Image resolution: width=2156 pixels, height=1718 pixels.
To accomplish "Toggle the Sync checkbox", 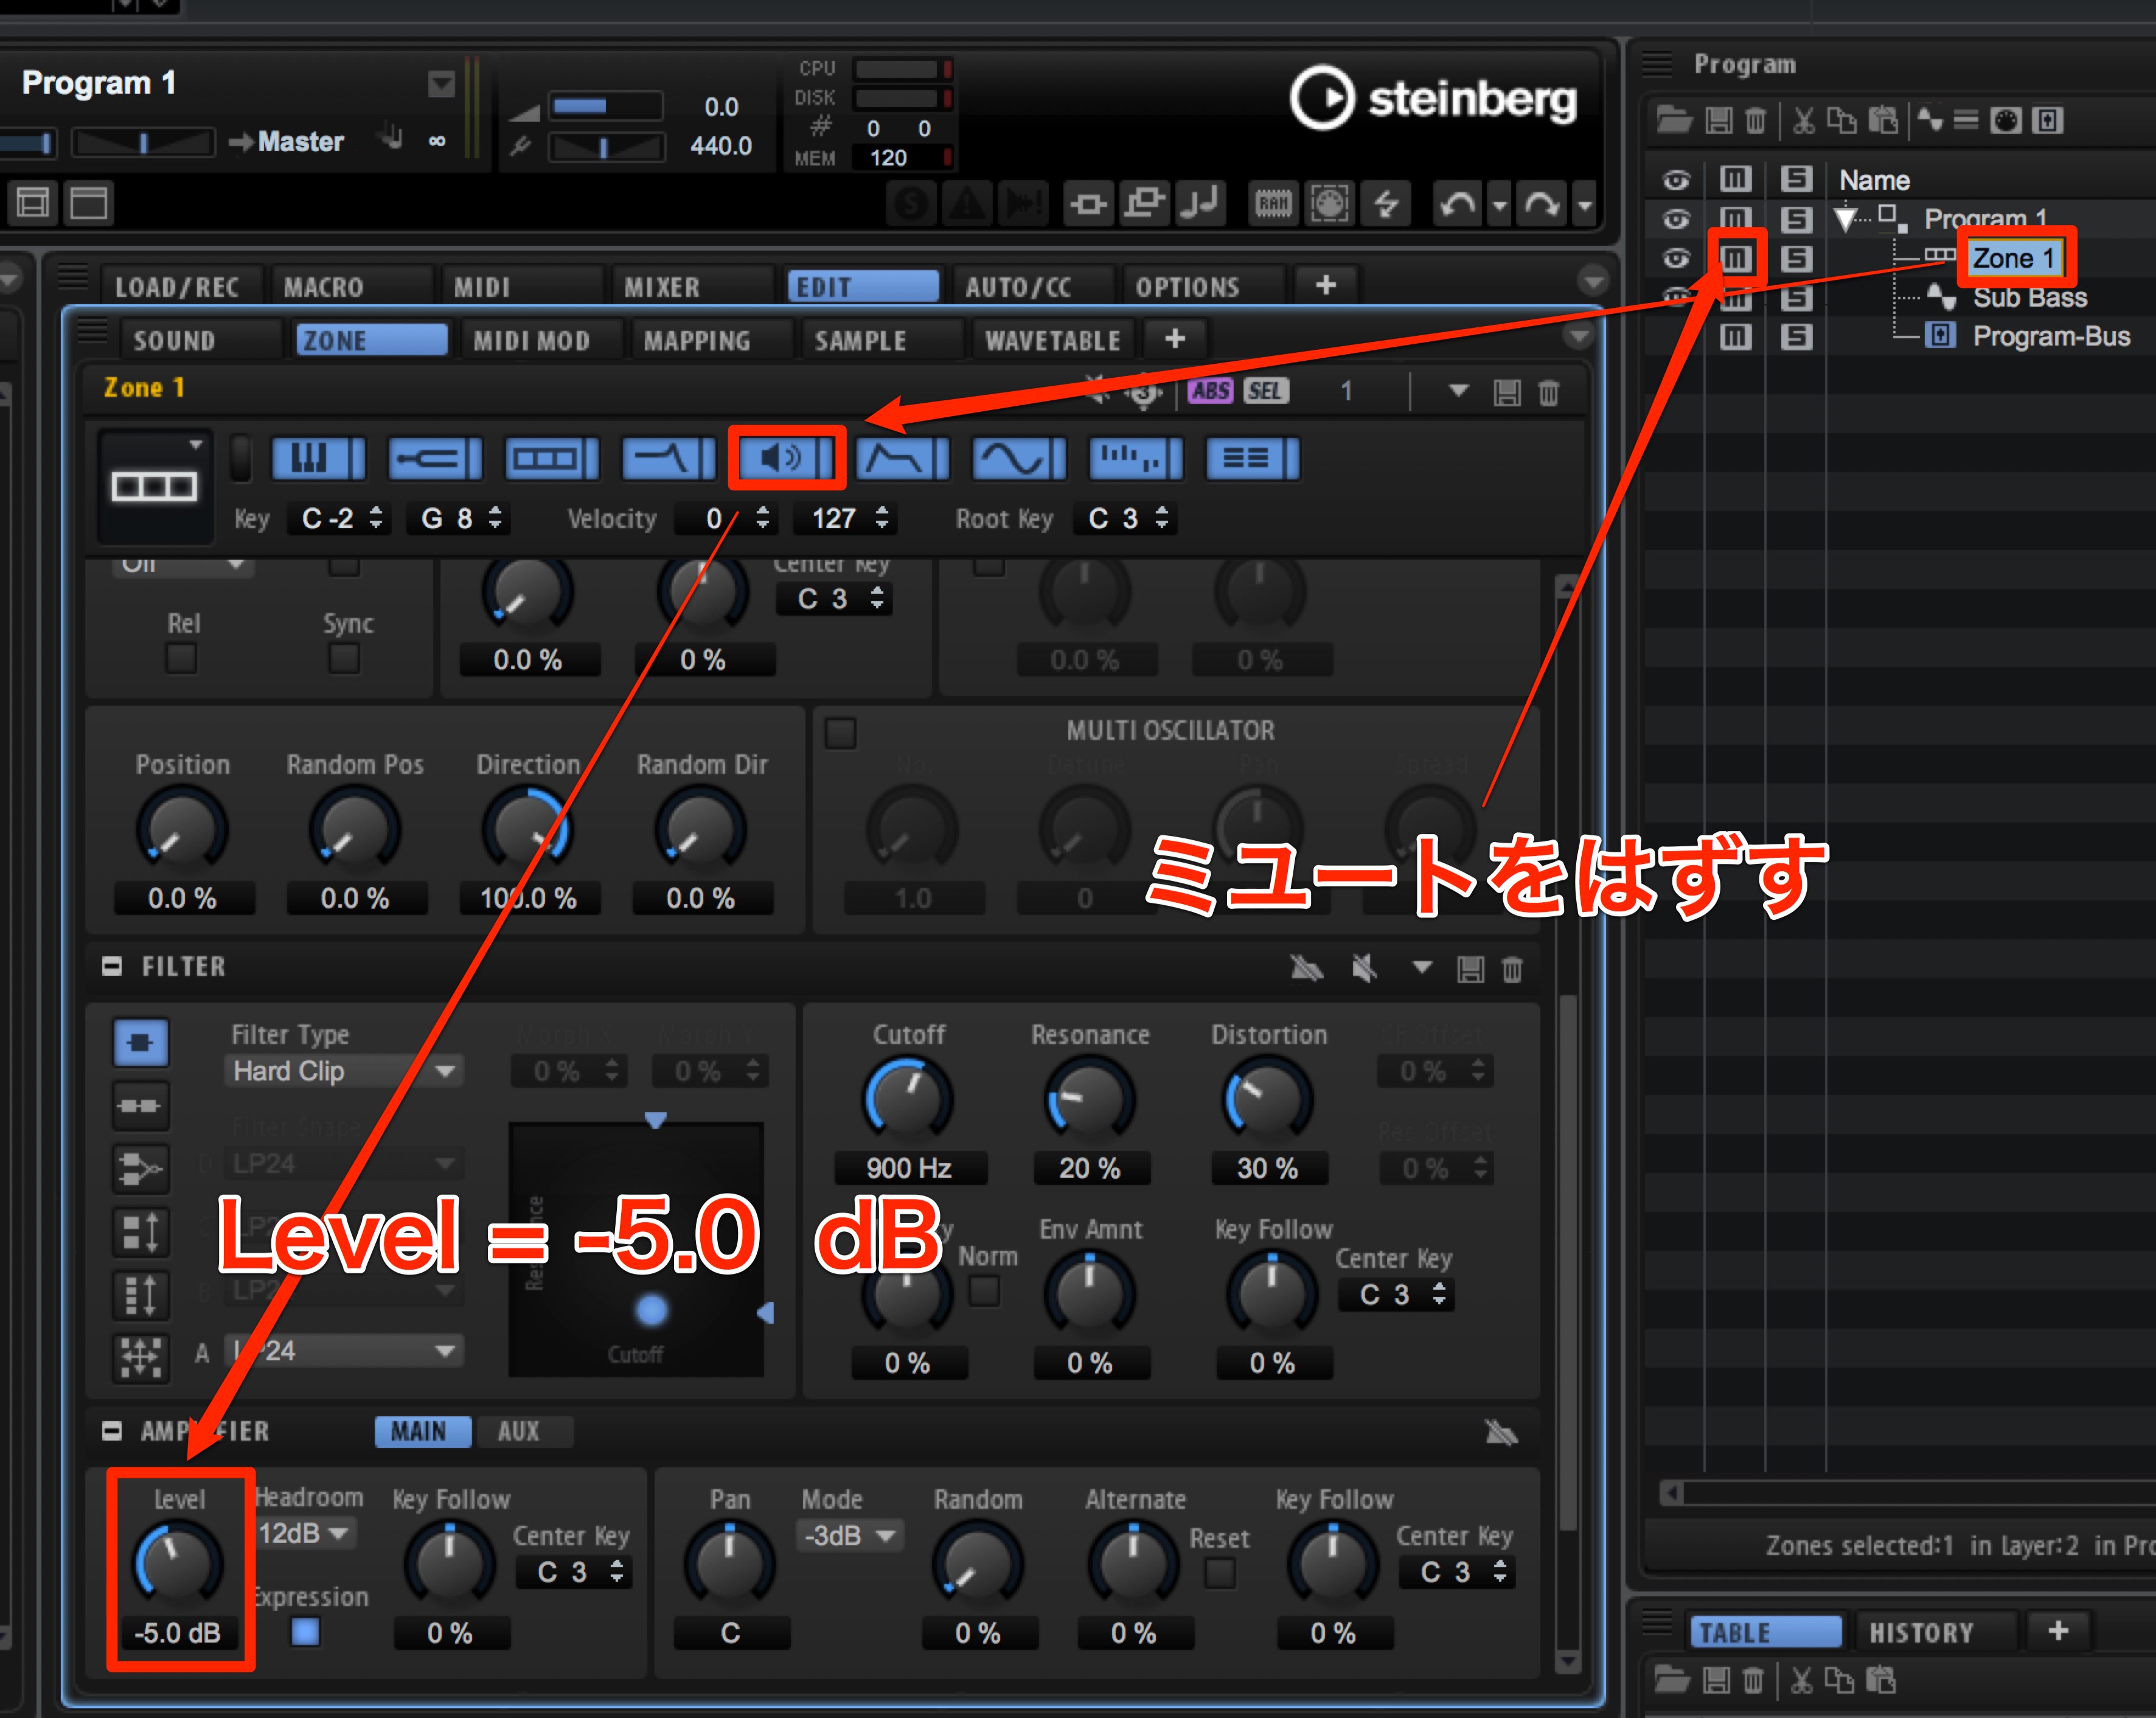I will click(x=344, y=658).
